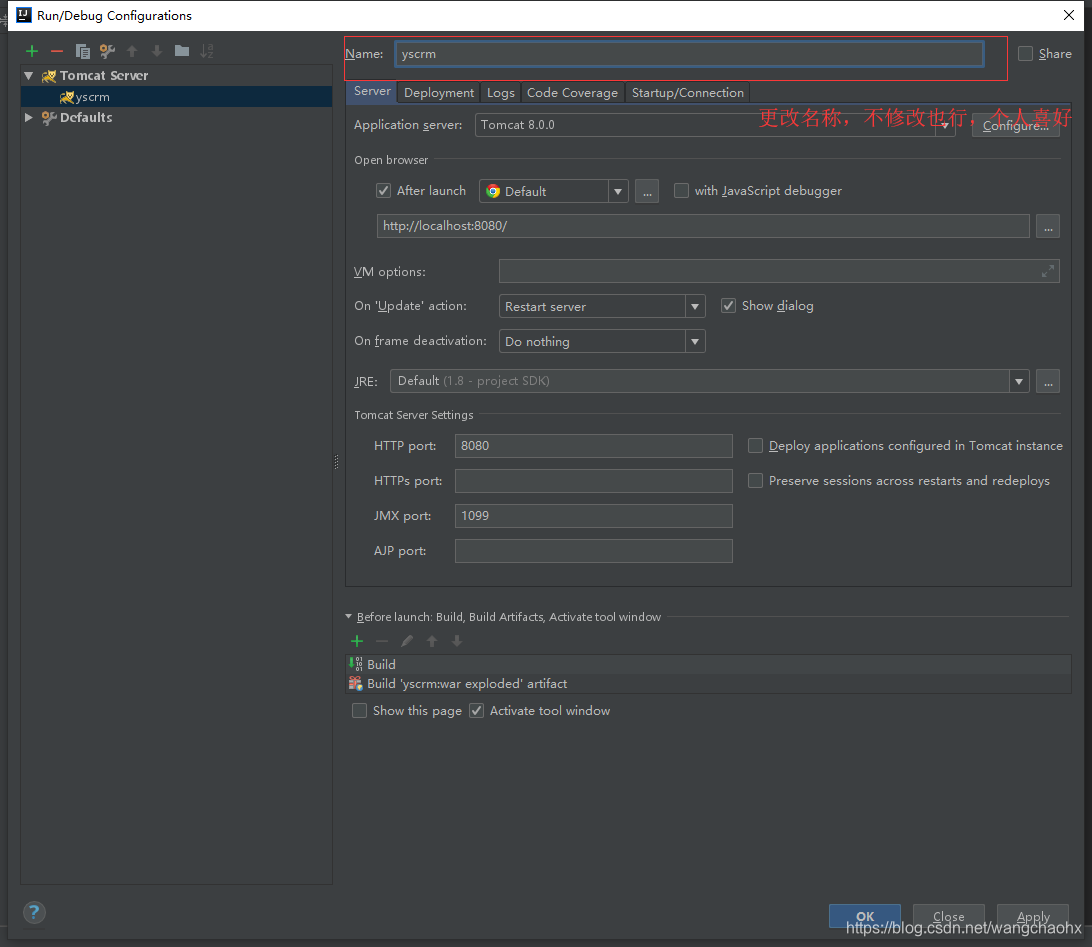Click the HTTP port field
This screenshot has height=947, width=1092.
point(593,446)
